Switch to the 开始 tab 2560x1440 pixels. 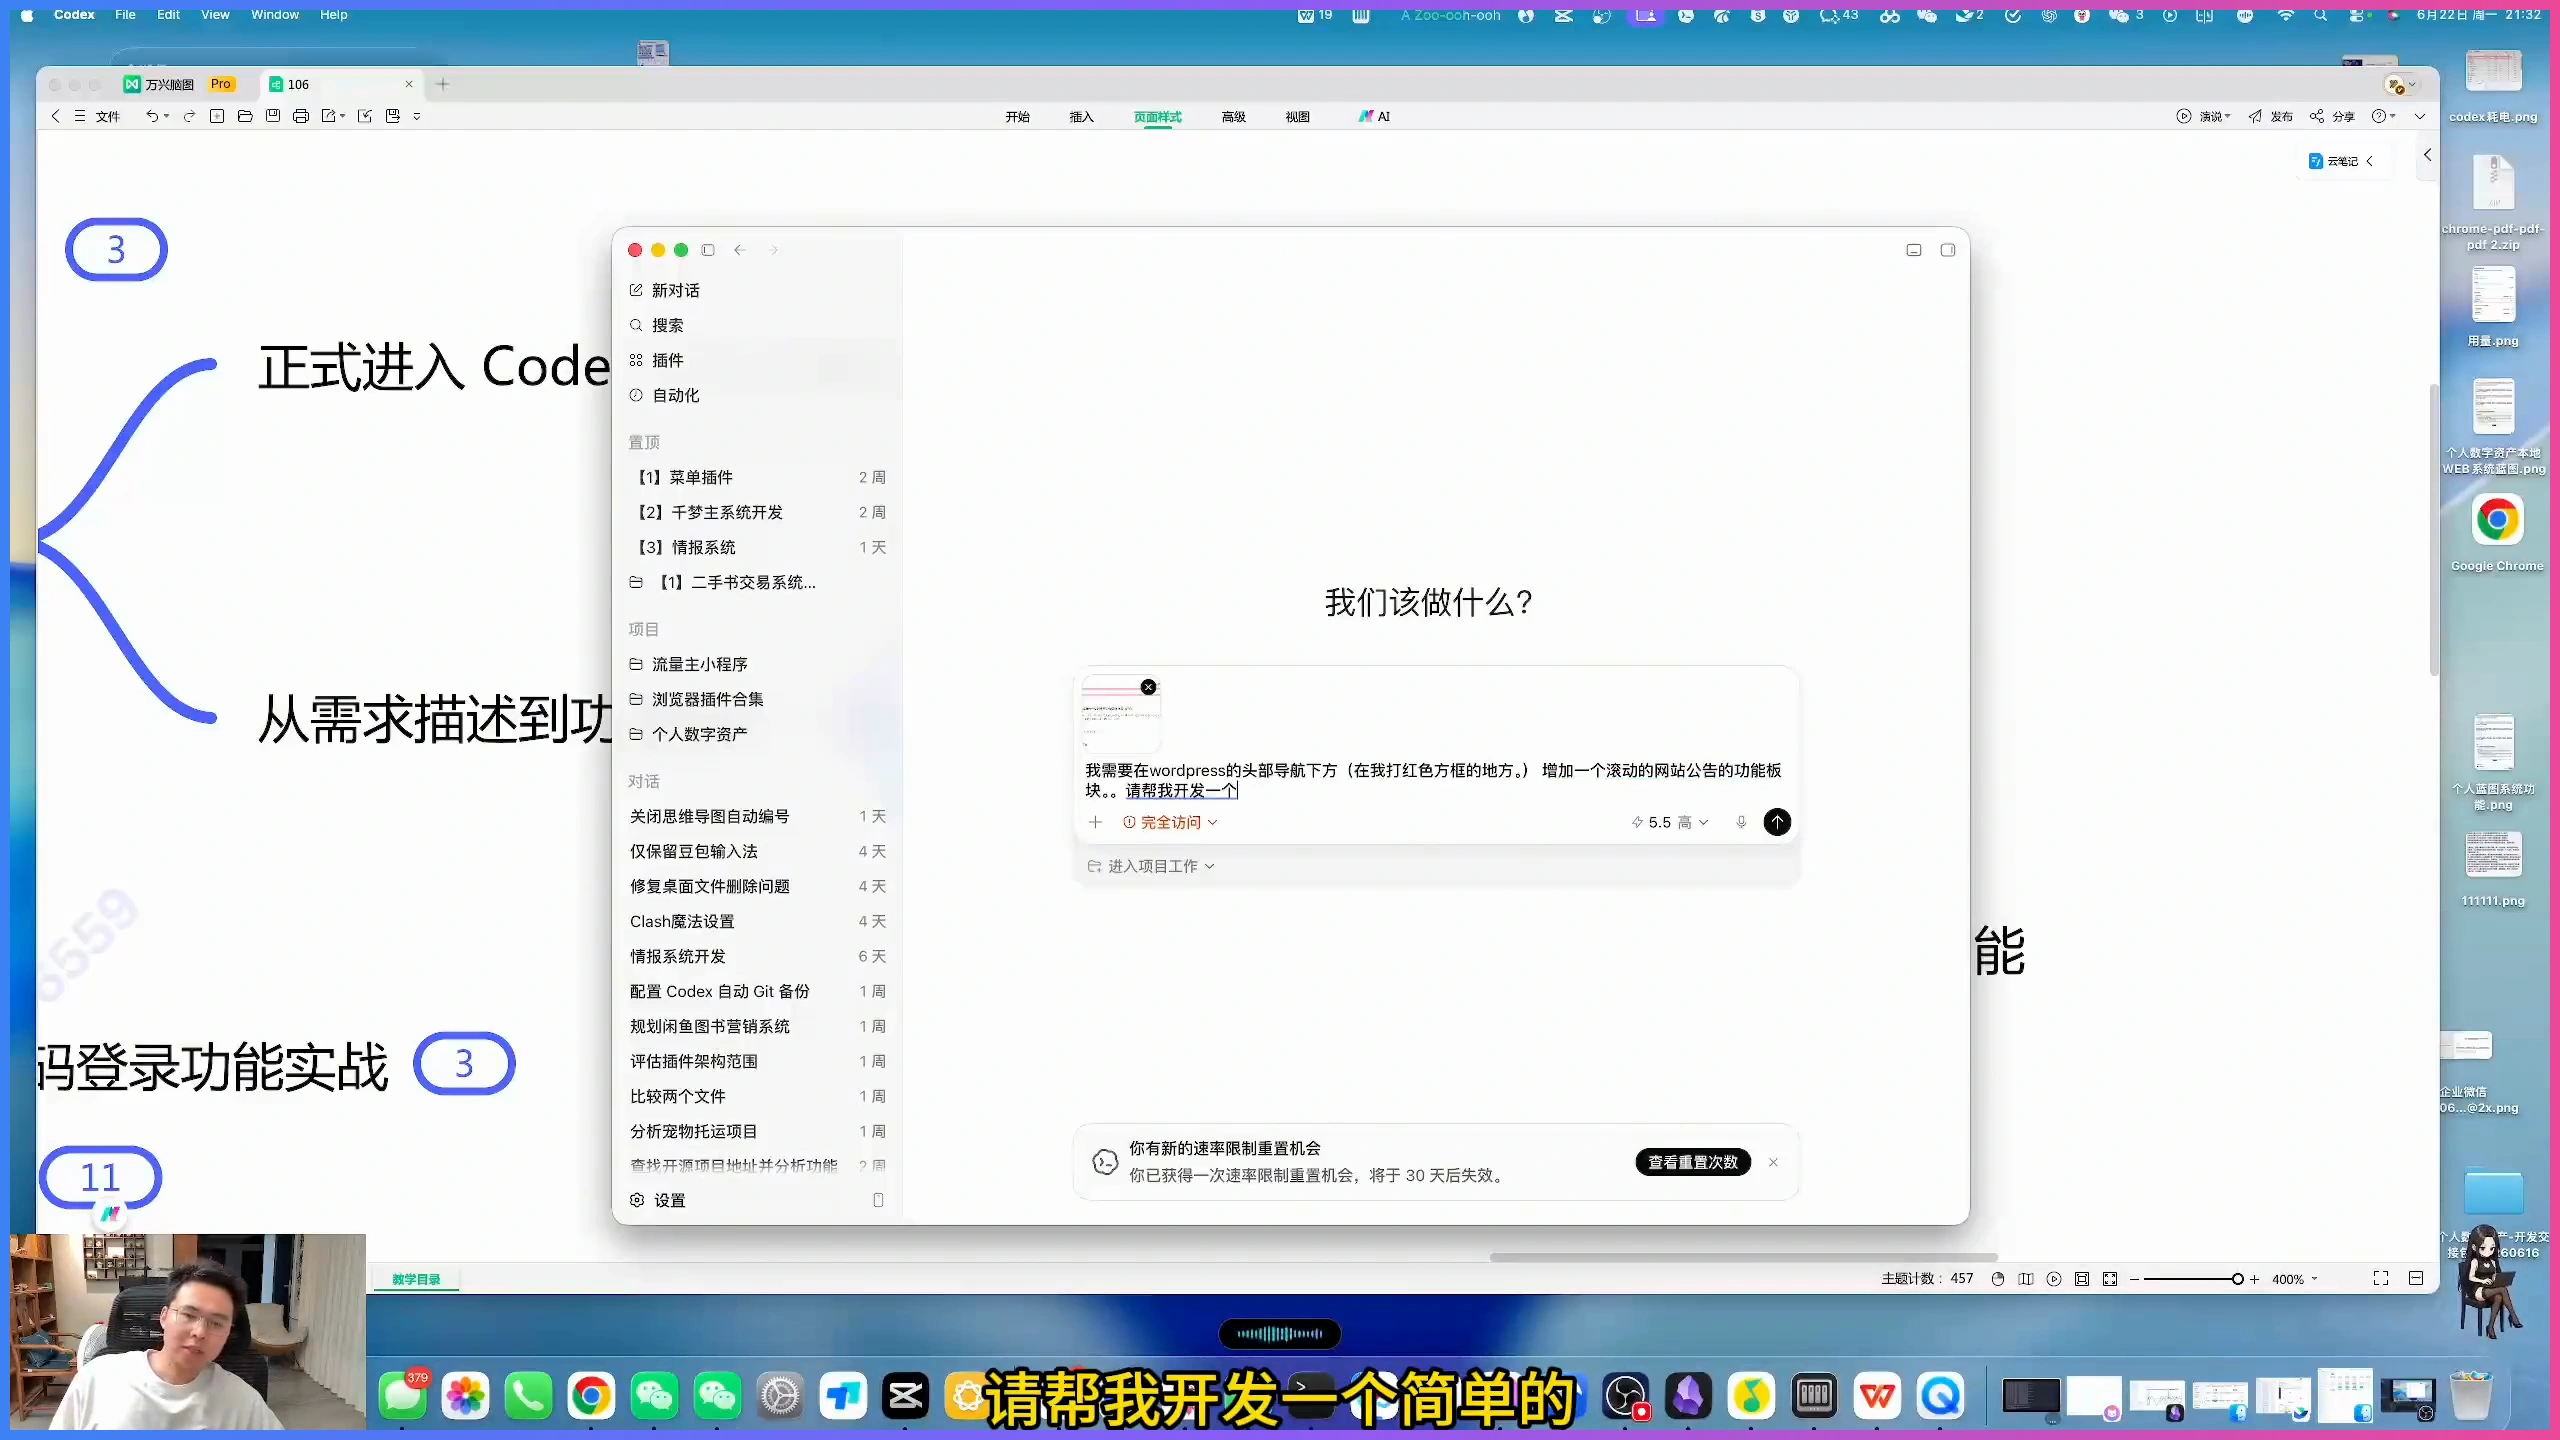(1018, 117)
